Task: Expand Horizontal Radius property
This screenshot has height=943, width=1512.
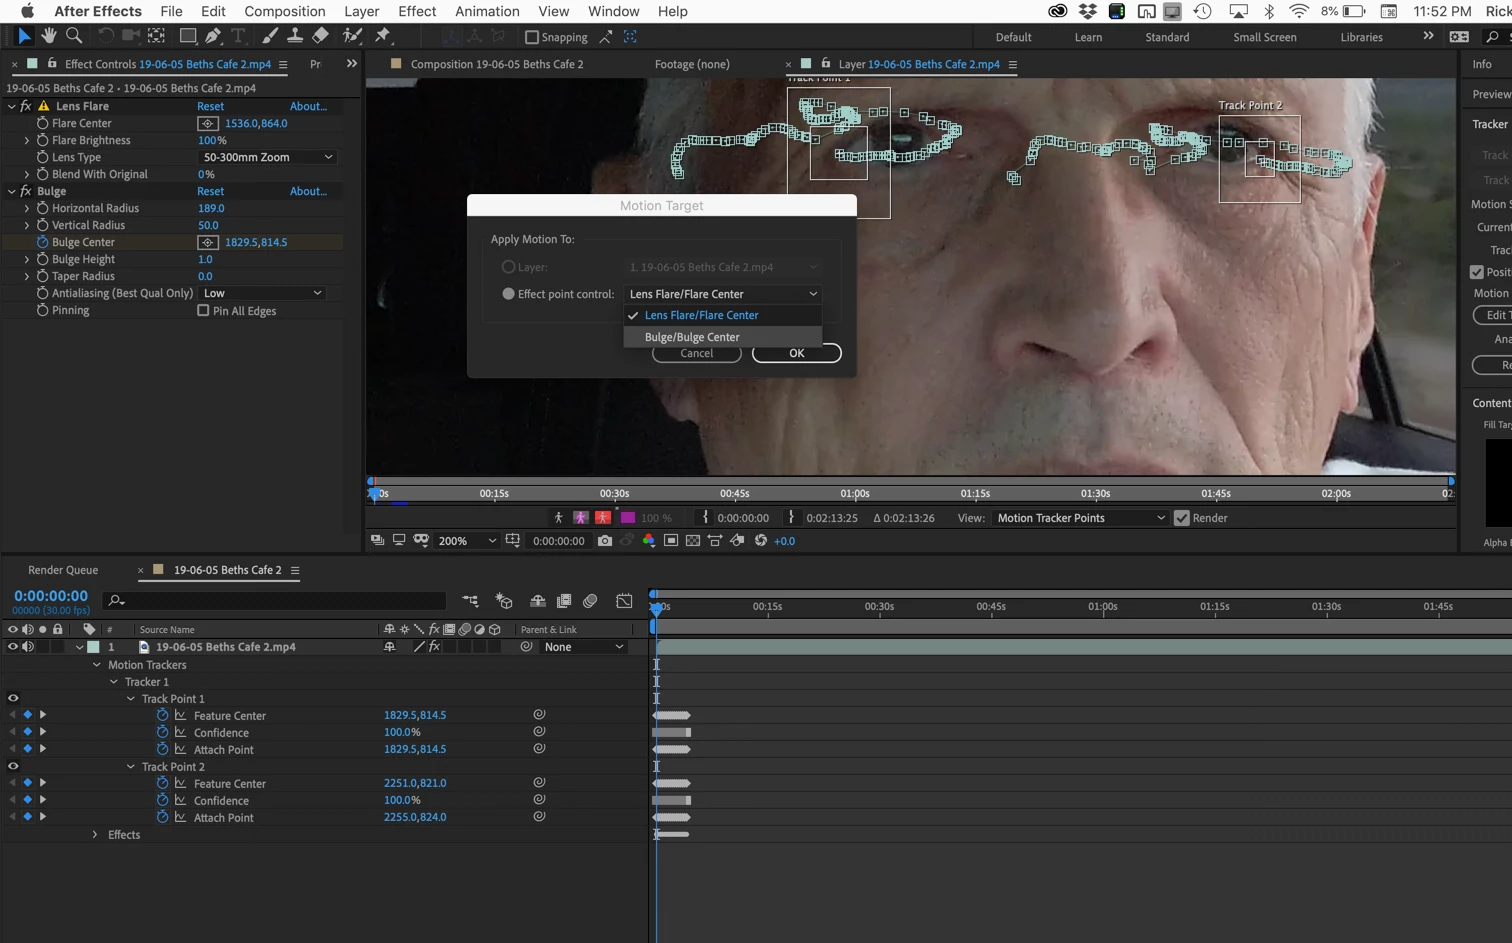Action: point(27,208)
